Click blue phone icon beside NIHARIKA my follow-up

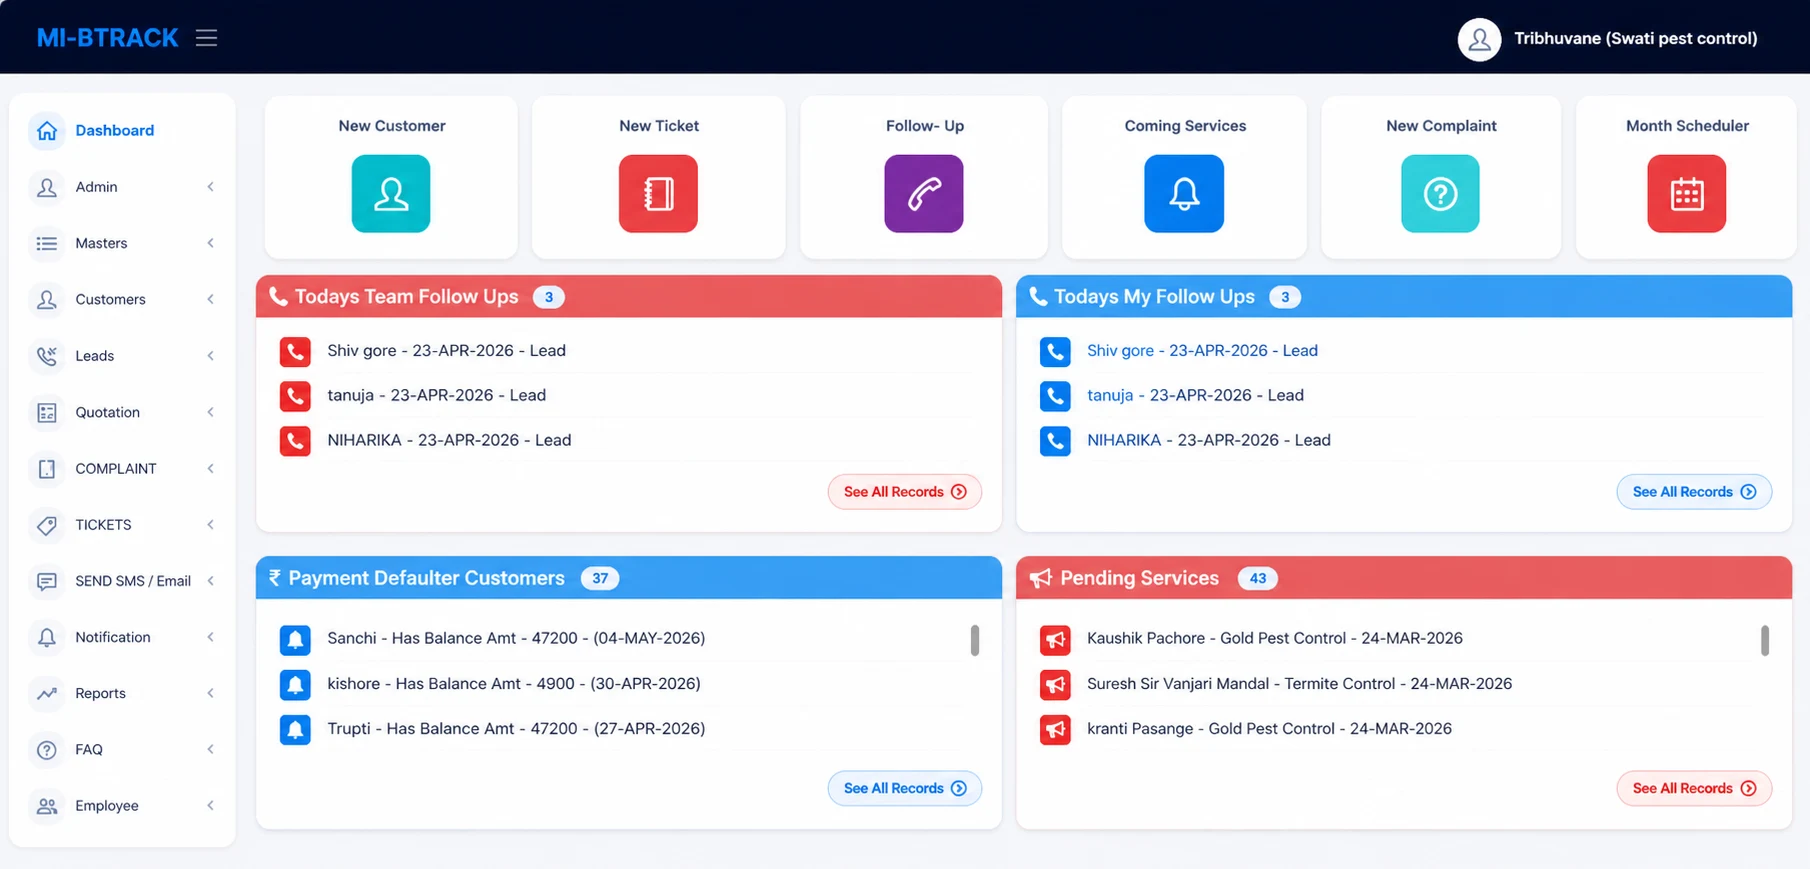pos(1055,440)
